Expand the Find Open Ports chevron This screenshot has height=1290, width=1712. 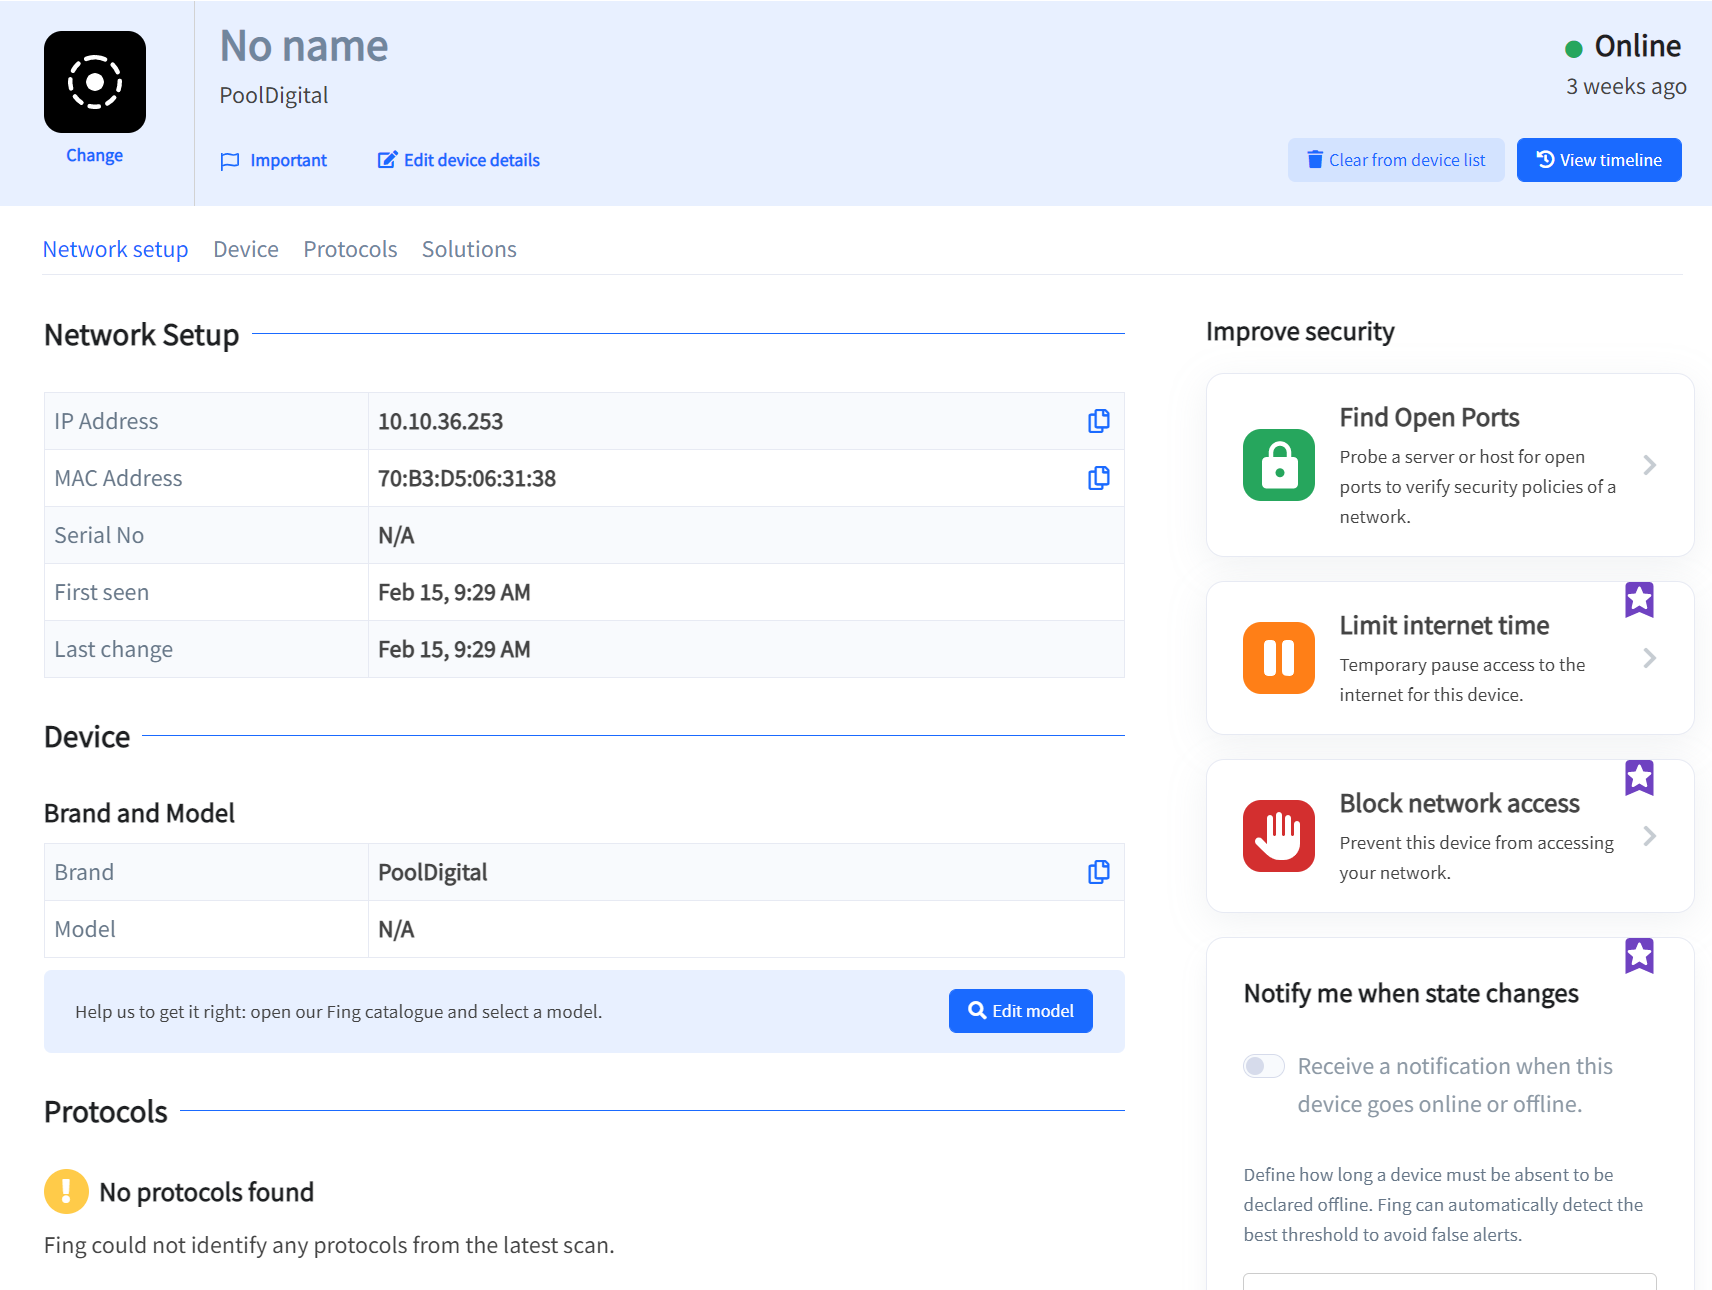(x=1650, y=465)
